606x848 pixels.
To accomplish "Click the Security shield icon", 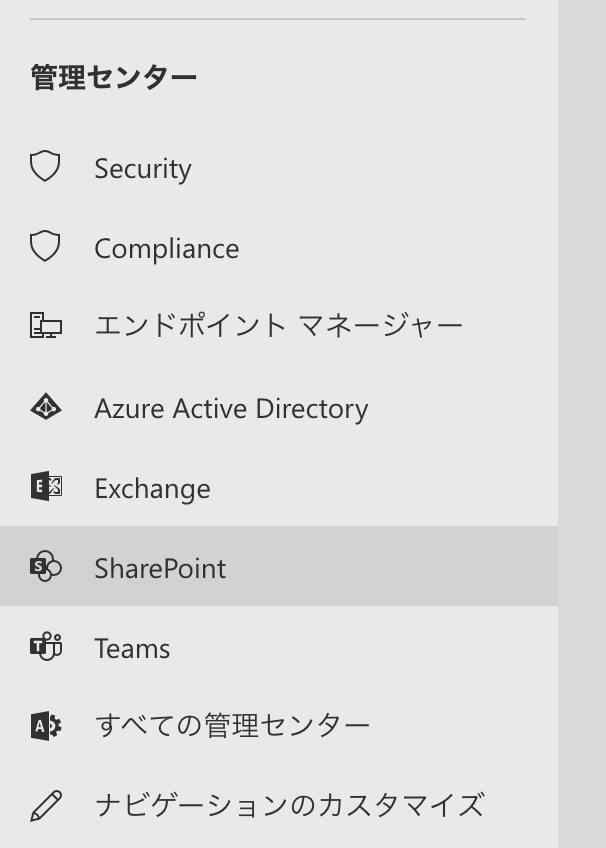I will tap(45, 167).
